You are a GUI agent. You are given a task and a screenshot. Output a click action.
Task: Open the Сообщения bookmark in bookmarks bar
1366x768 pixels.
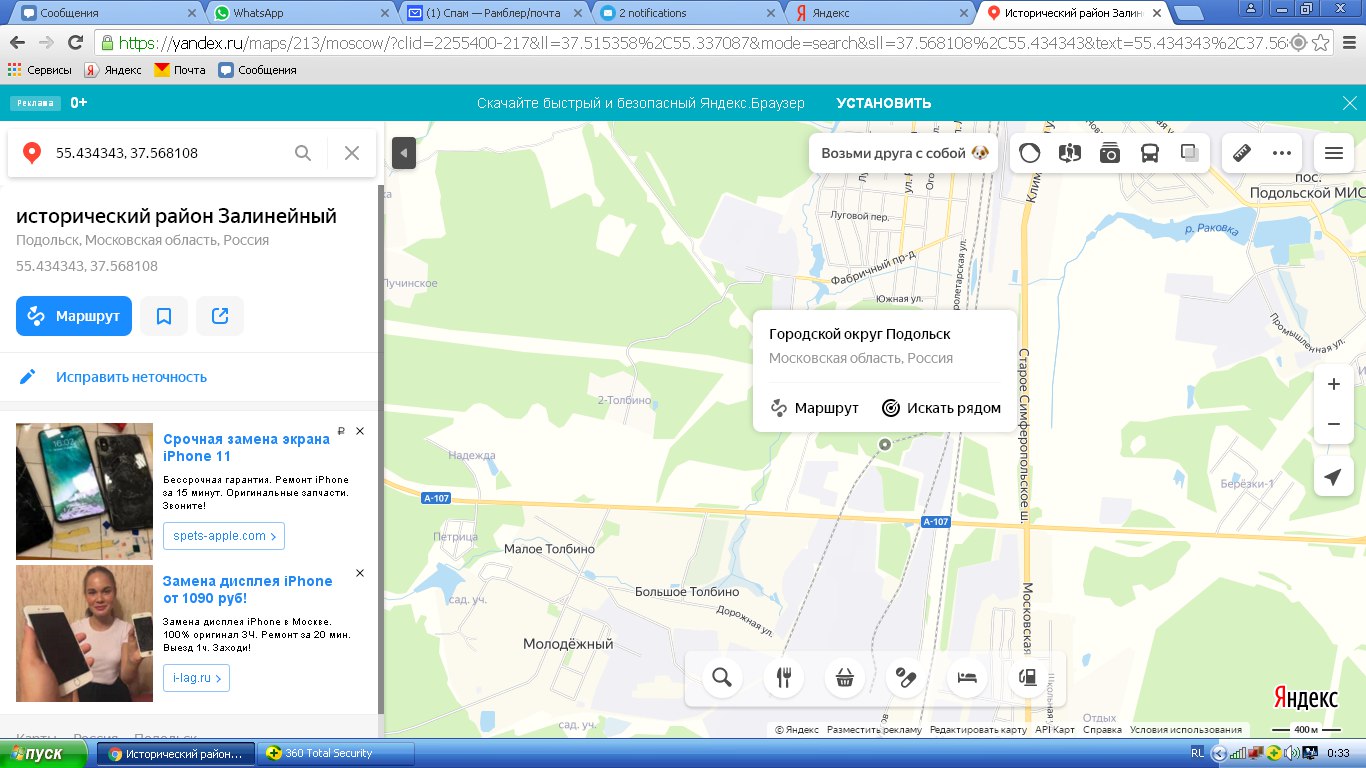point(258,70)
